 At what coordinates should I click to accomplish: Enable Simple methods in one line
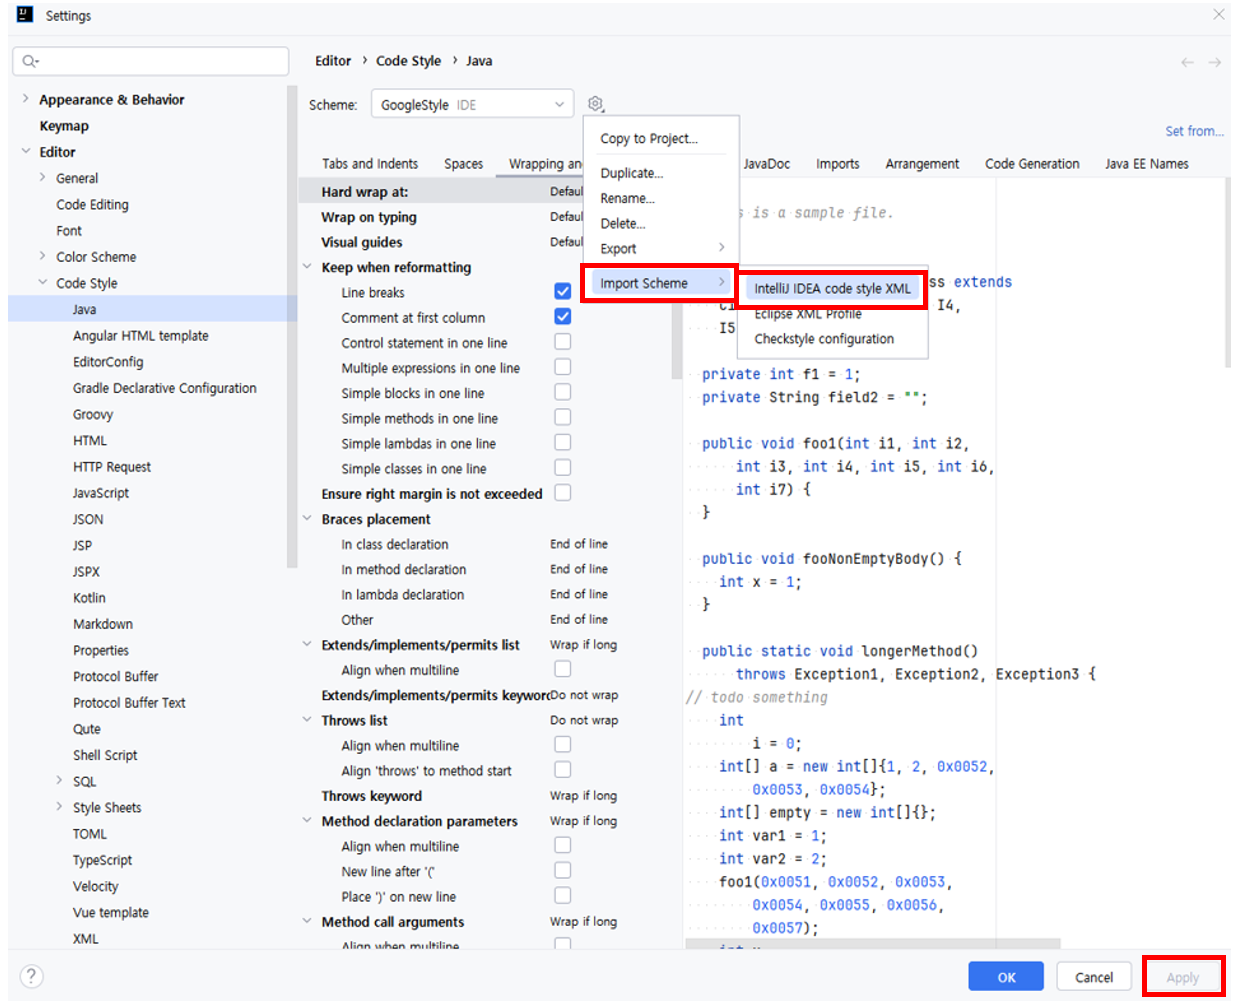(563, 417)
